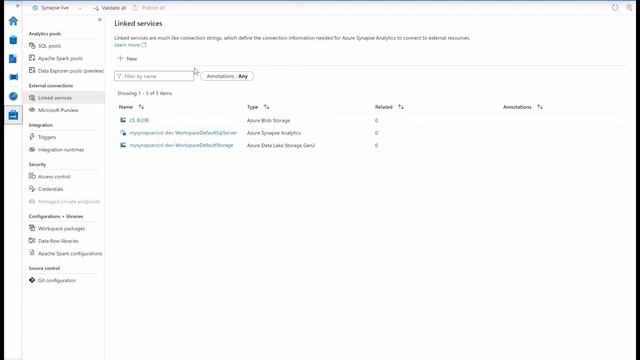Open the LS_BLOB linked service
The width and height of the screenshot is (640, 360).
tap(139, 120)
